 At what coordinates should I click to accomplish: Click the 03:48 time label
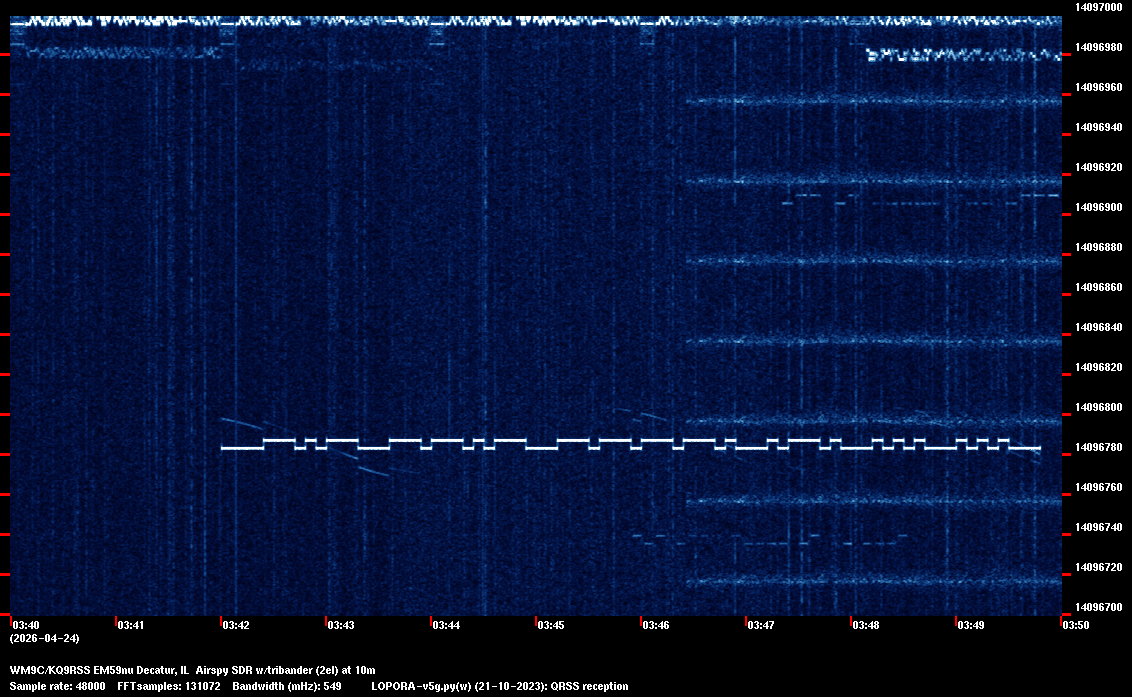(x=866, y=626)
